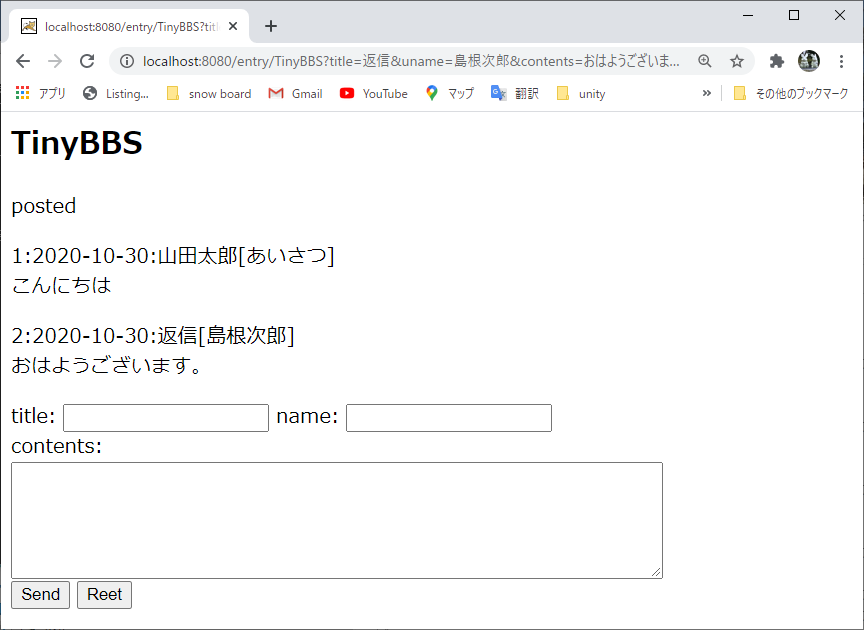
Task: Open the zoom magnifier icon in address bar
Action: pos(705,61)
